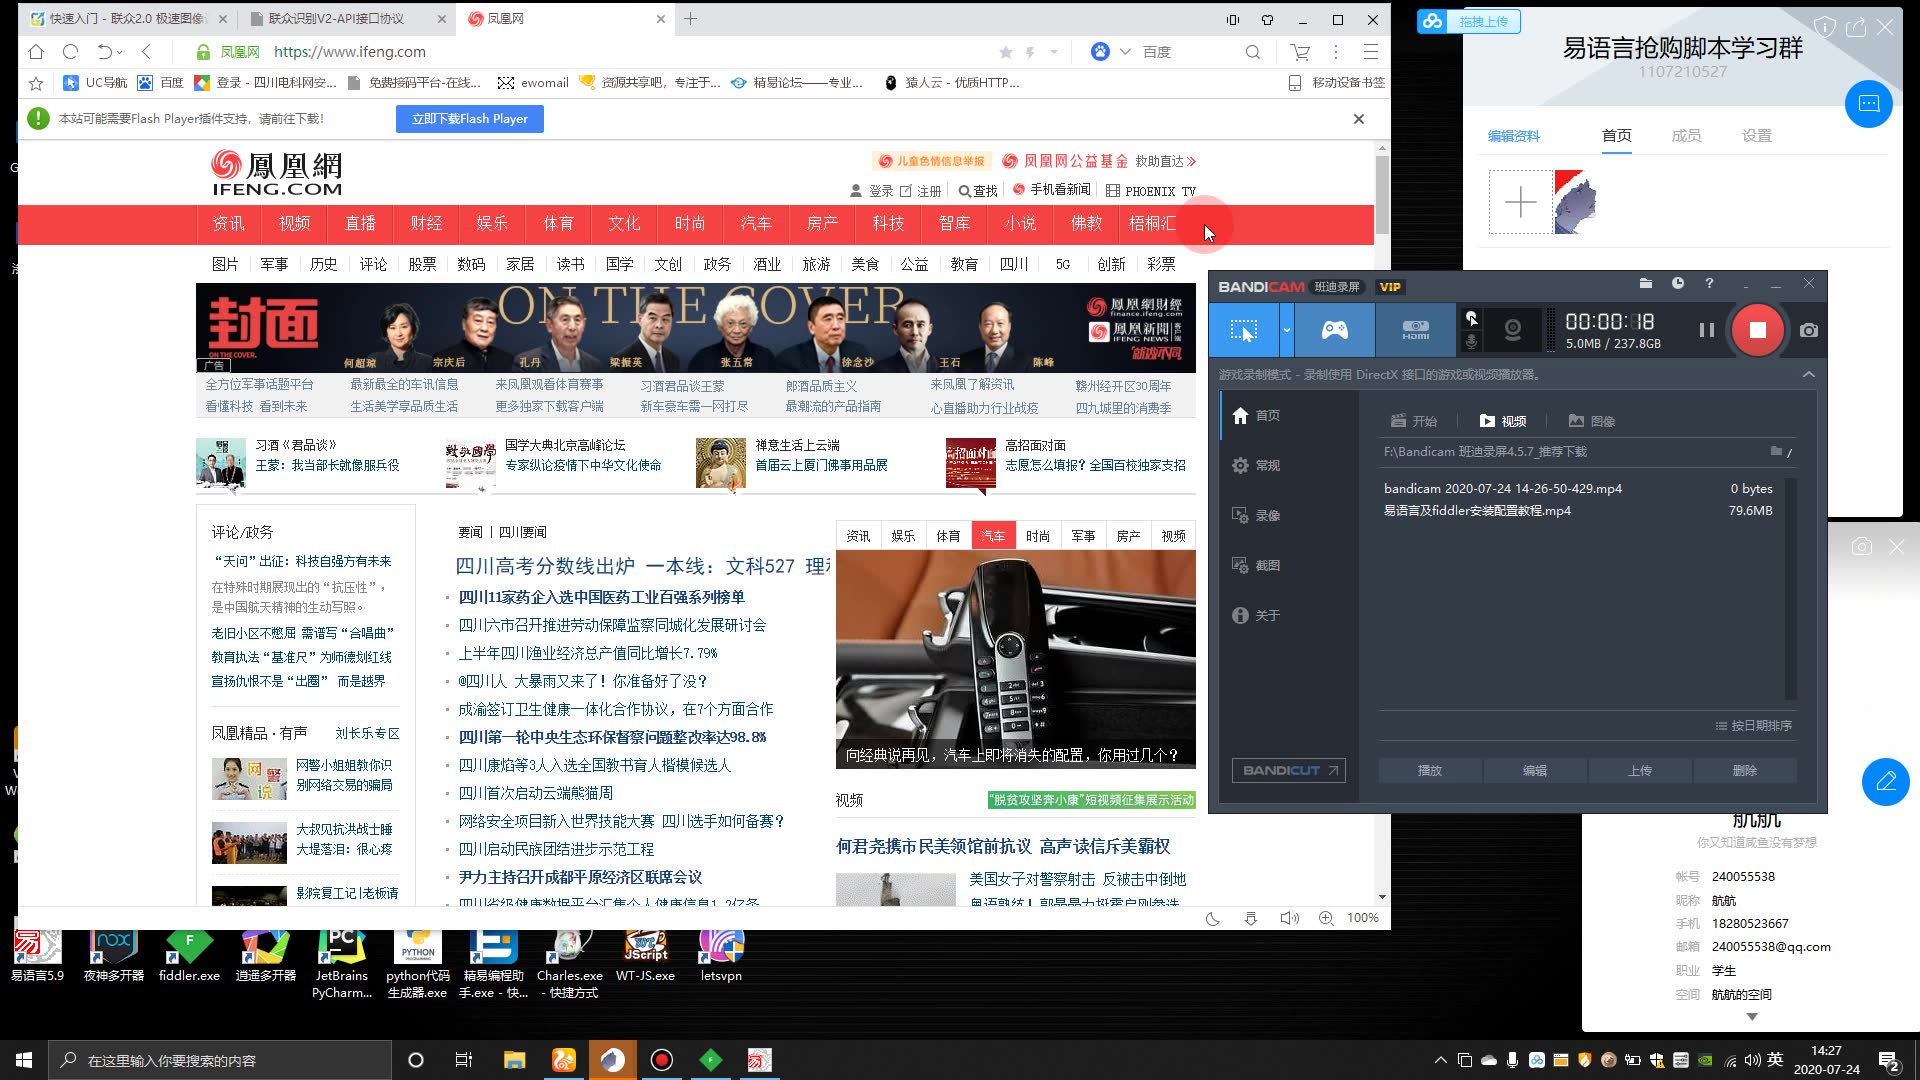Open the 截图 settings in Bandicam sidebar

pos(1257,565)
